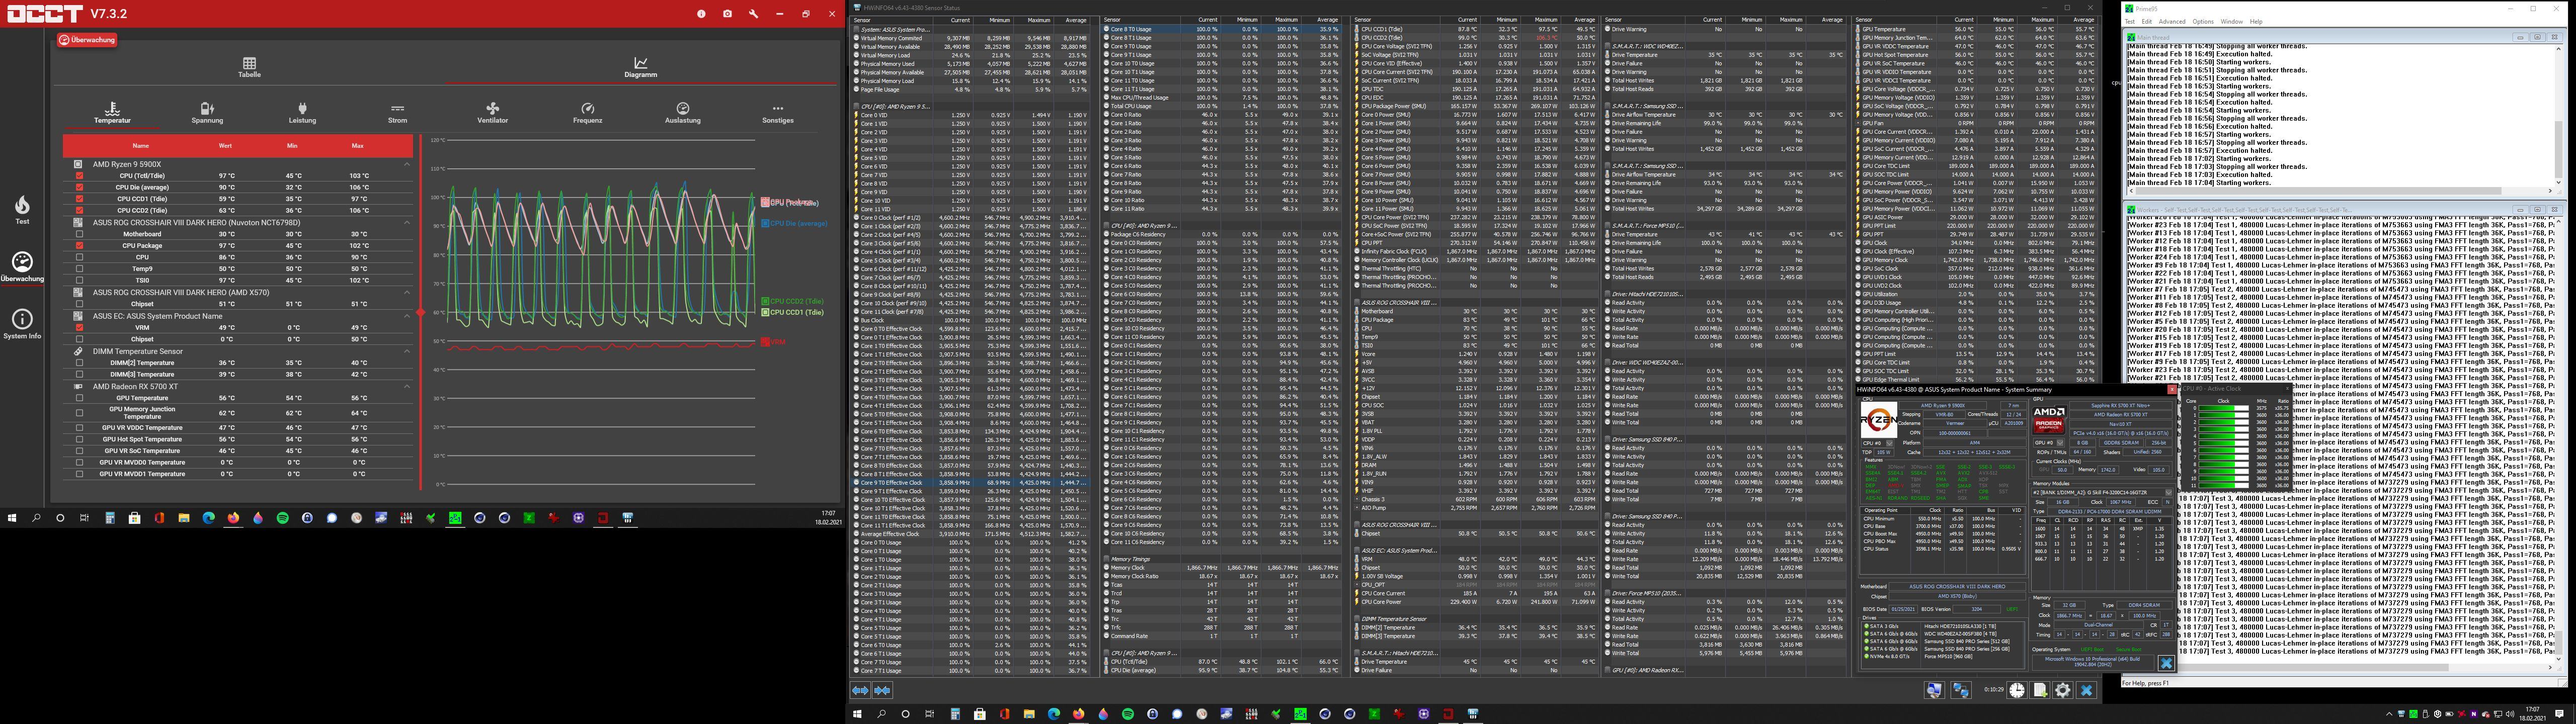Image resolution: width=2576 pixels, height=724 pixels.
Task: Uncheck VRM sensor checkbox
Action: pos(79,327)
